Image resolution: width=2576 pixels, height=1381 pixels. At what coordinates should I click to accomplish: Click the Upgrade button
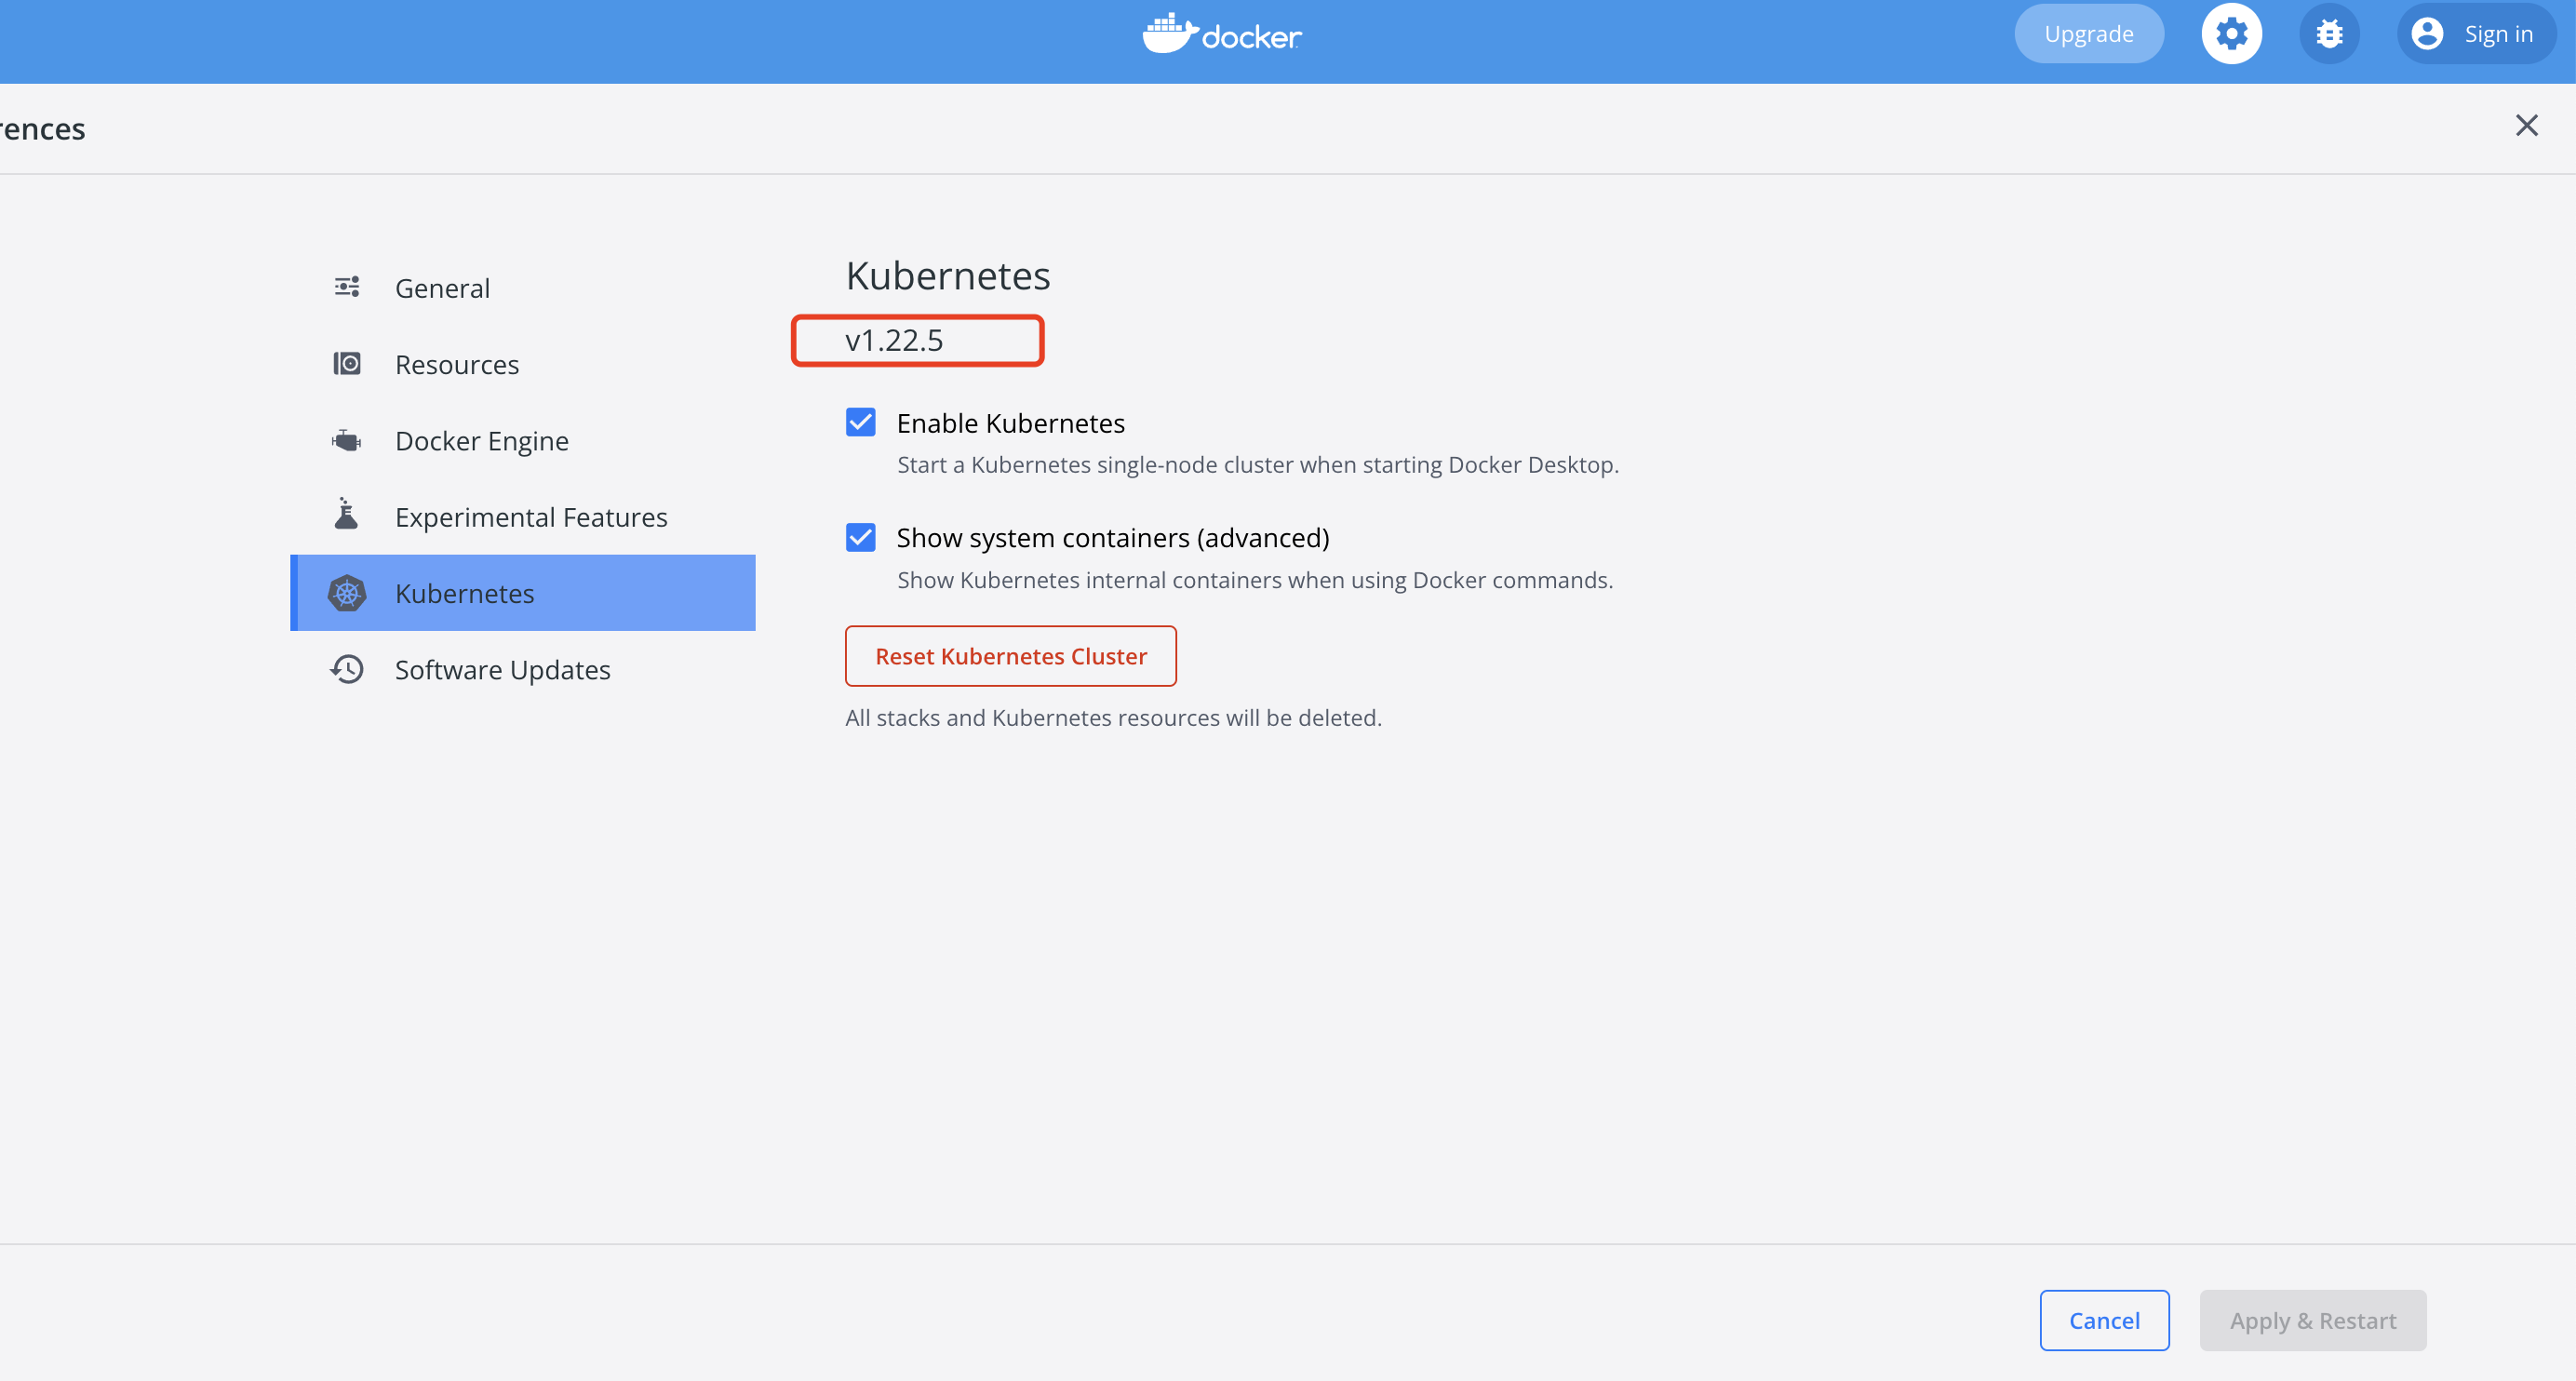pyautogui.click(x=2088, y=33)
